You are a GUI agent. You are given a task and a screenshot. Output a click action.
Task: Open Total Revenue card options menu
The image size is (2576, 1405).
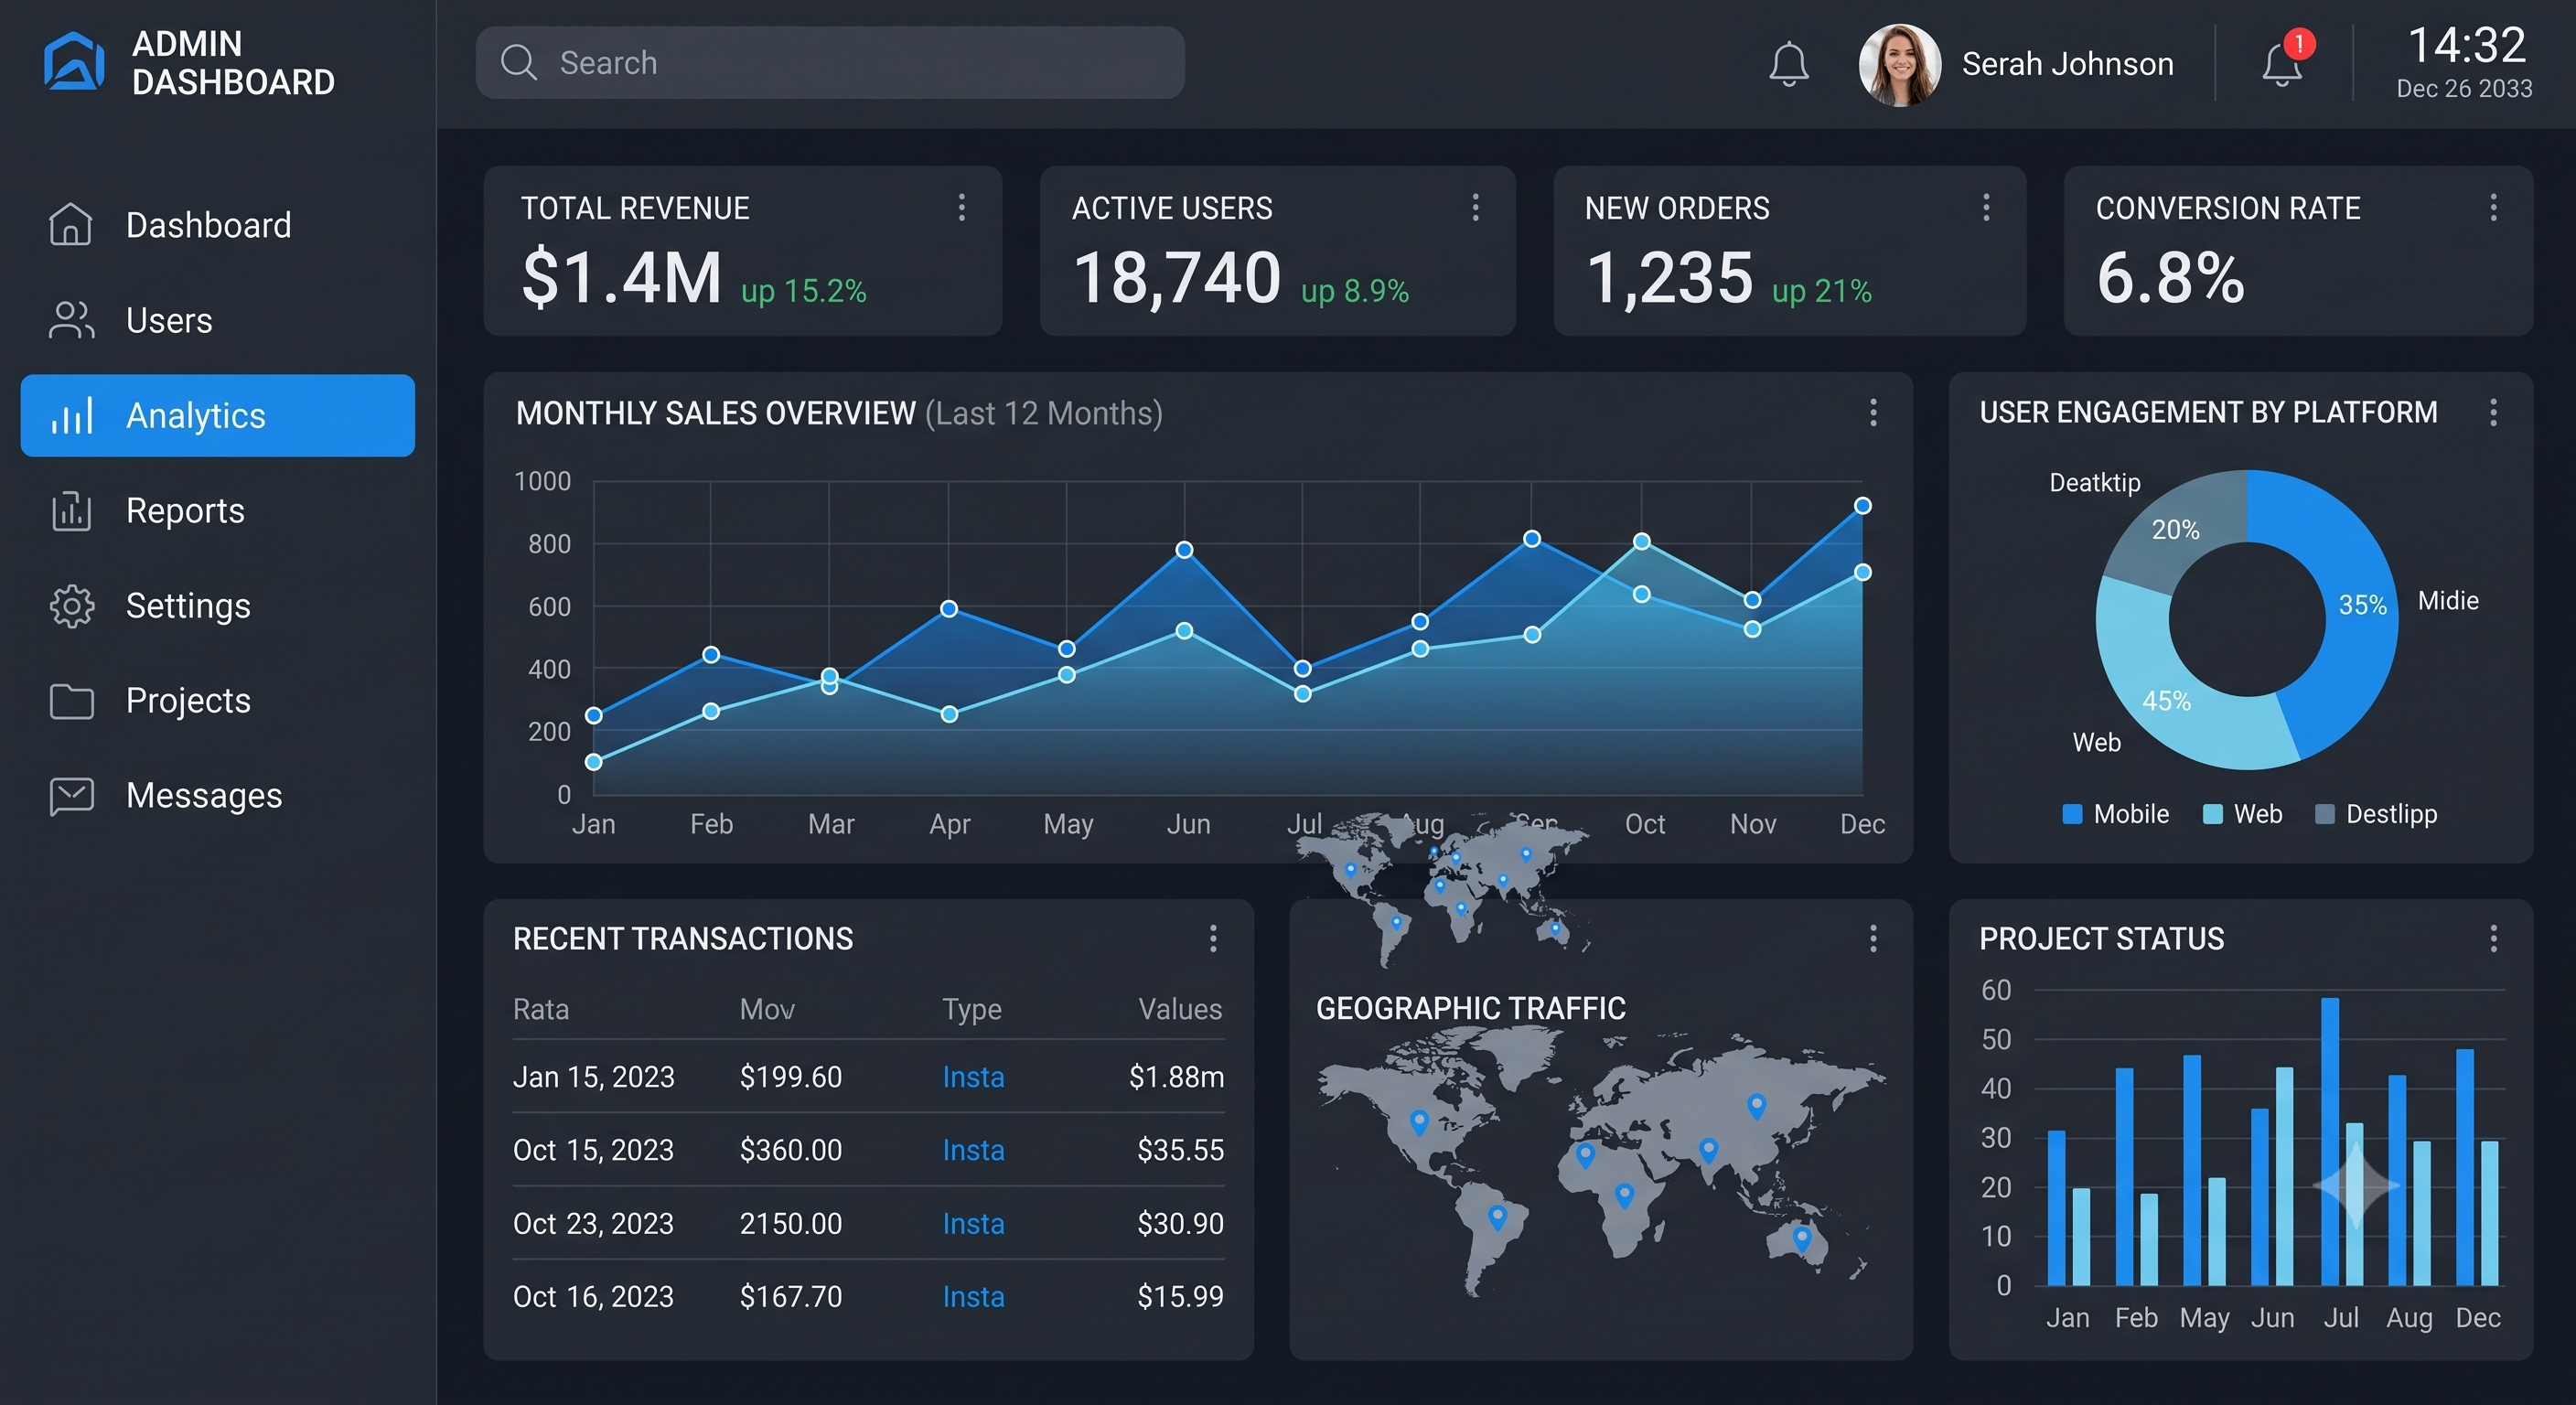point(961,208)
